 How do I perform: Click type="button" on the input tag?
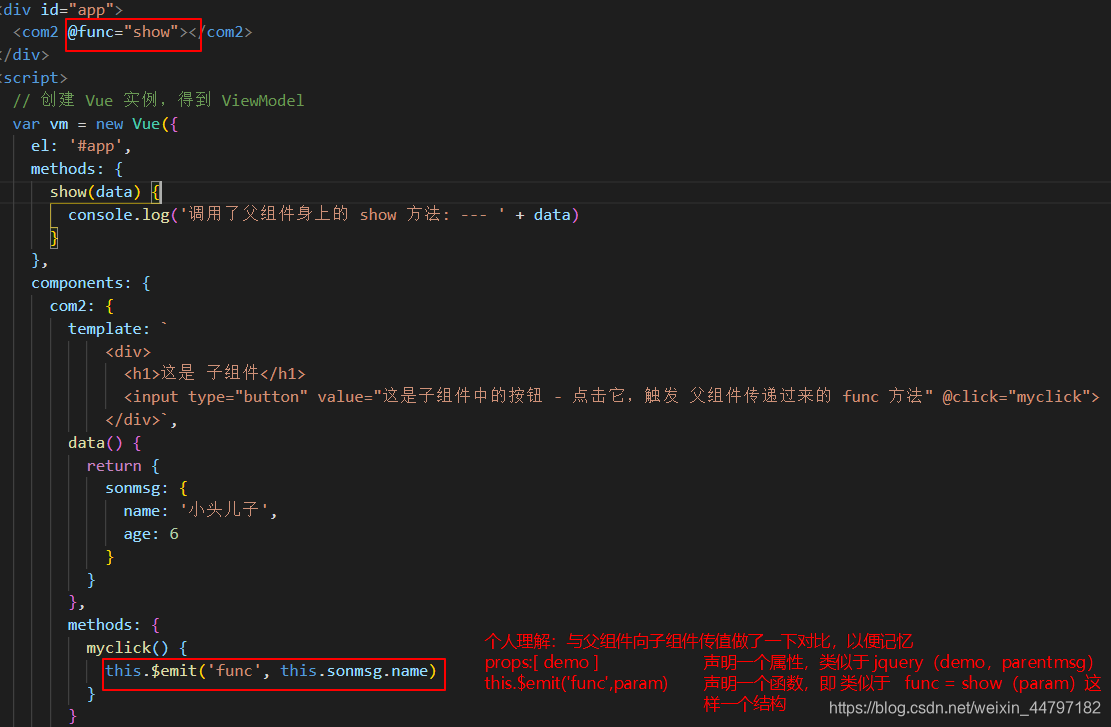tap(248, 397)
